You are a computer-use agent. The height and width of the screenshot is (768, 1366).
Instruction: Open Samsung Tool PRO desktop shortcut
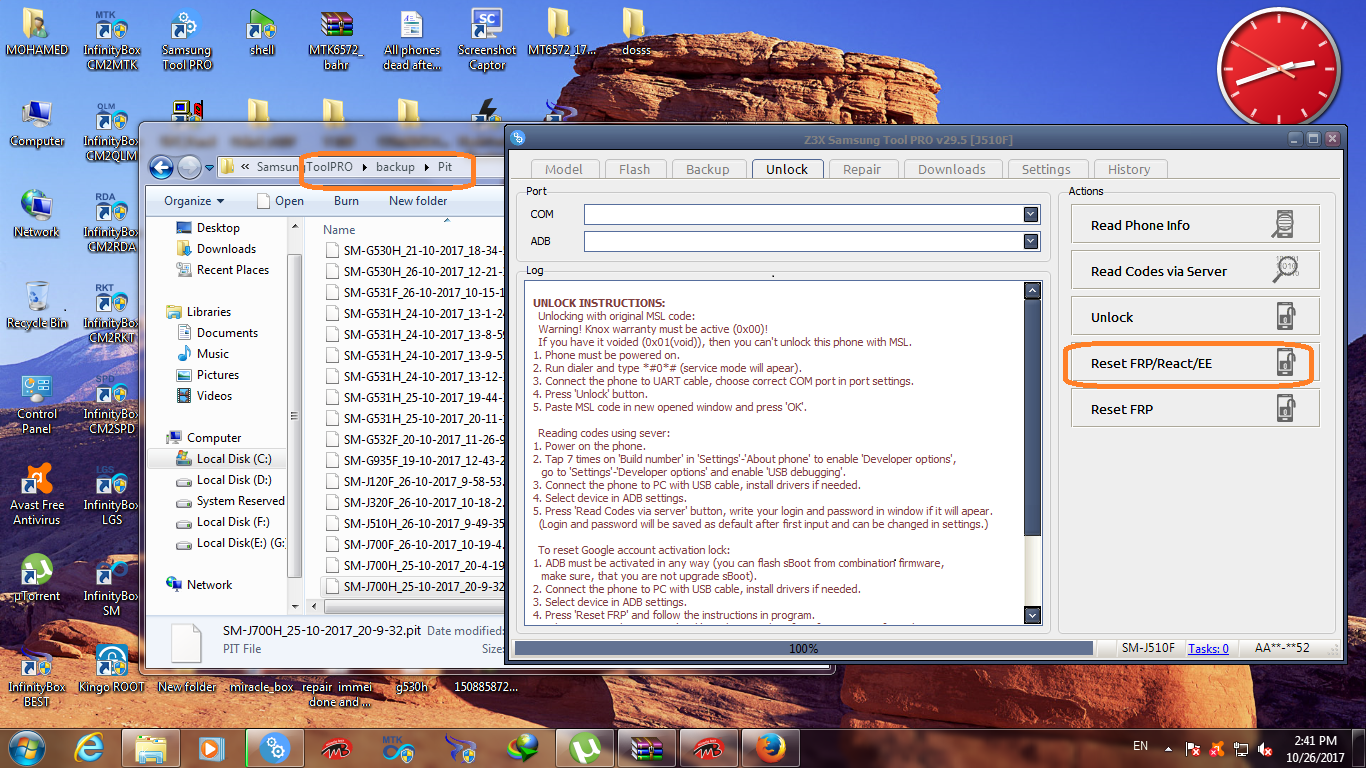pos(186,42)
